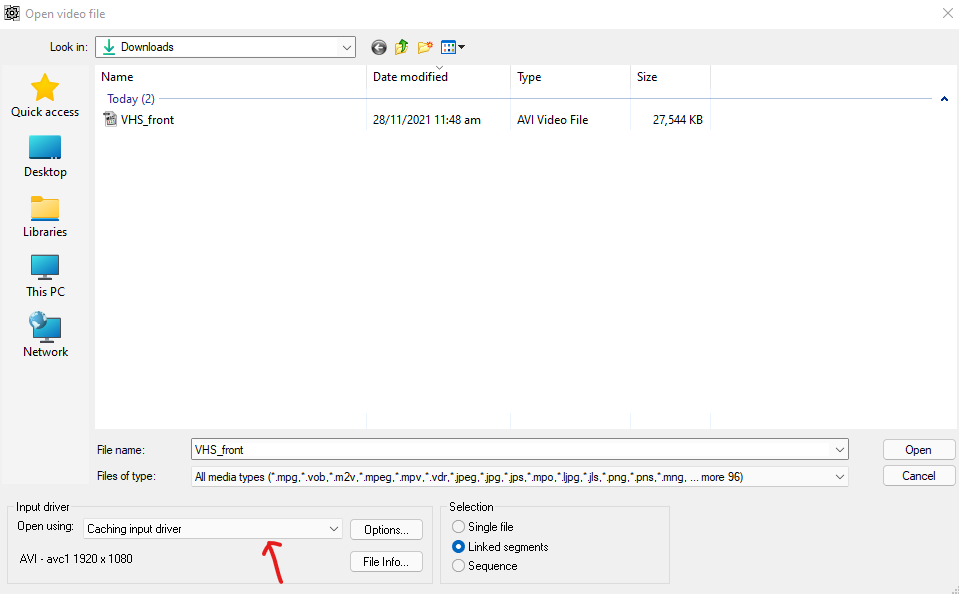This screenshot has width=959, height=594.
Task: Open the view menu icon
Action: click(x=453, y=47)
